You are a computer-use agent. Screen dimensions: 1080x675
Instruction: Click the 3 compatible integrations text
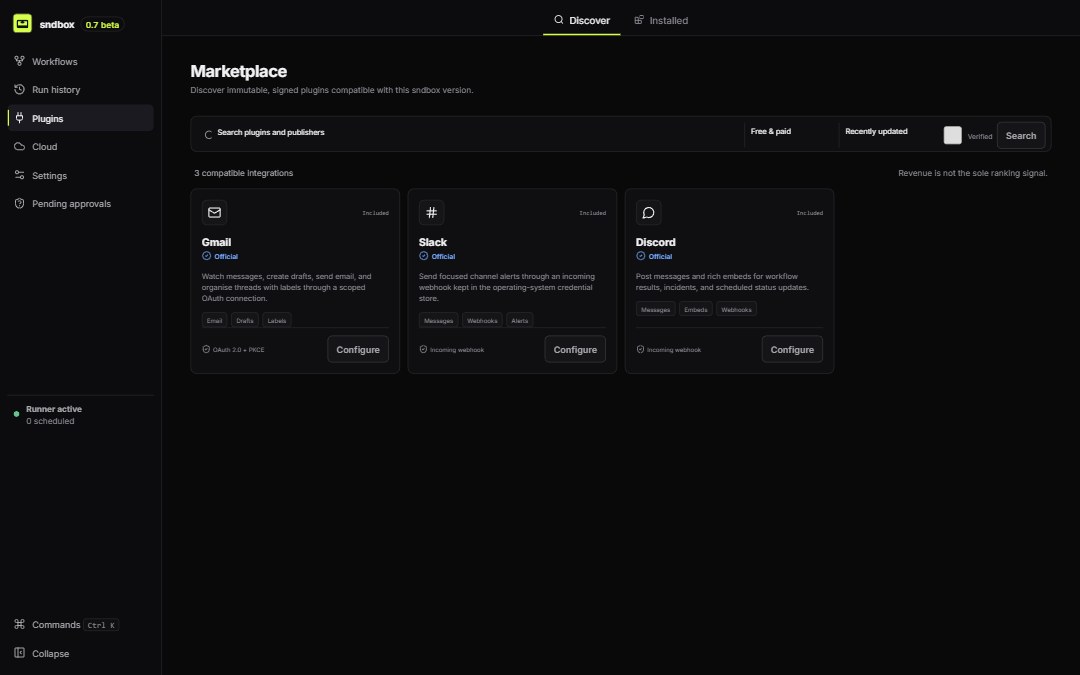click(x=243, y=173)
